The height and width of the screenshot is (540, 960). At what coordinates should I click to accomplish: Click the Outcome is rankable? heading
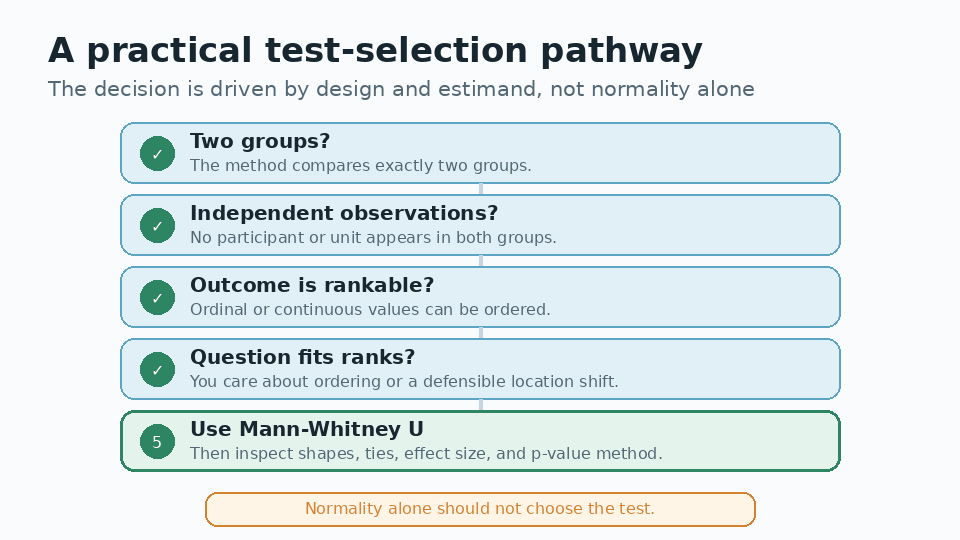coord(312,285)
